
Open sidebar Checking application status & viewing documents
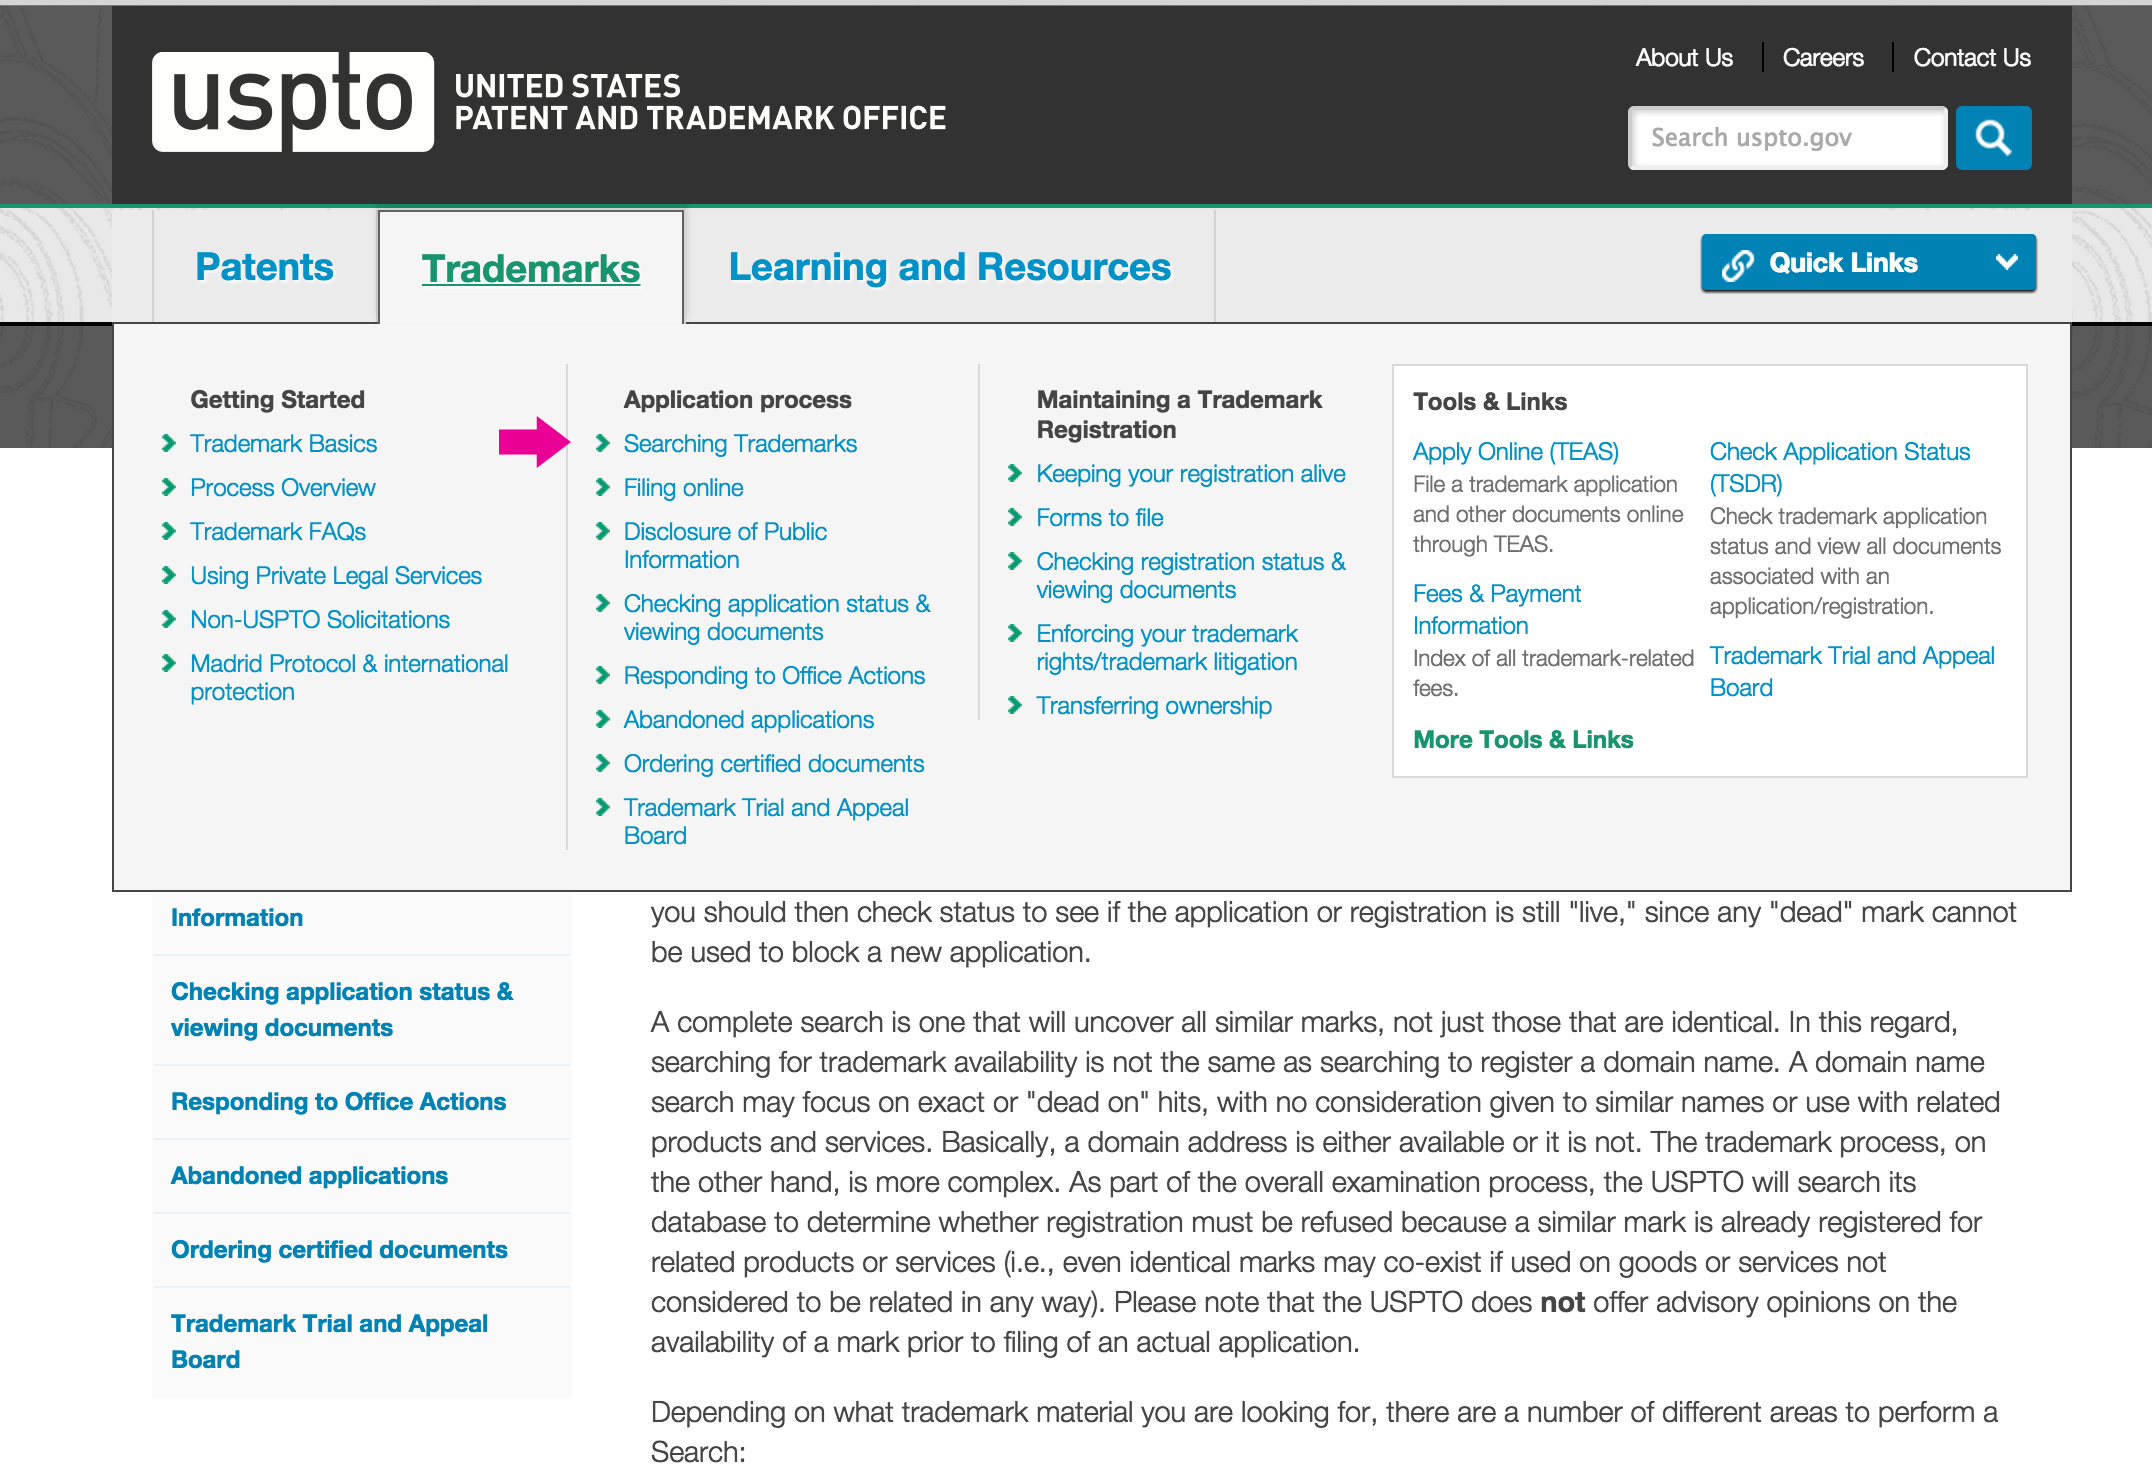pyautogui.click(x=342, y=1010)
